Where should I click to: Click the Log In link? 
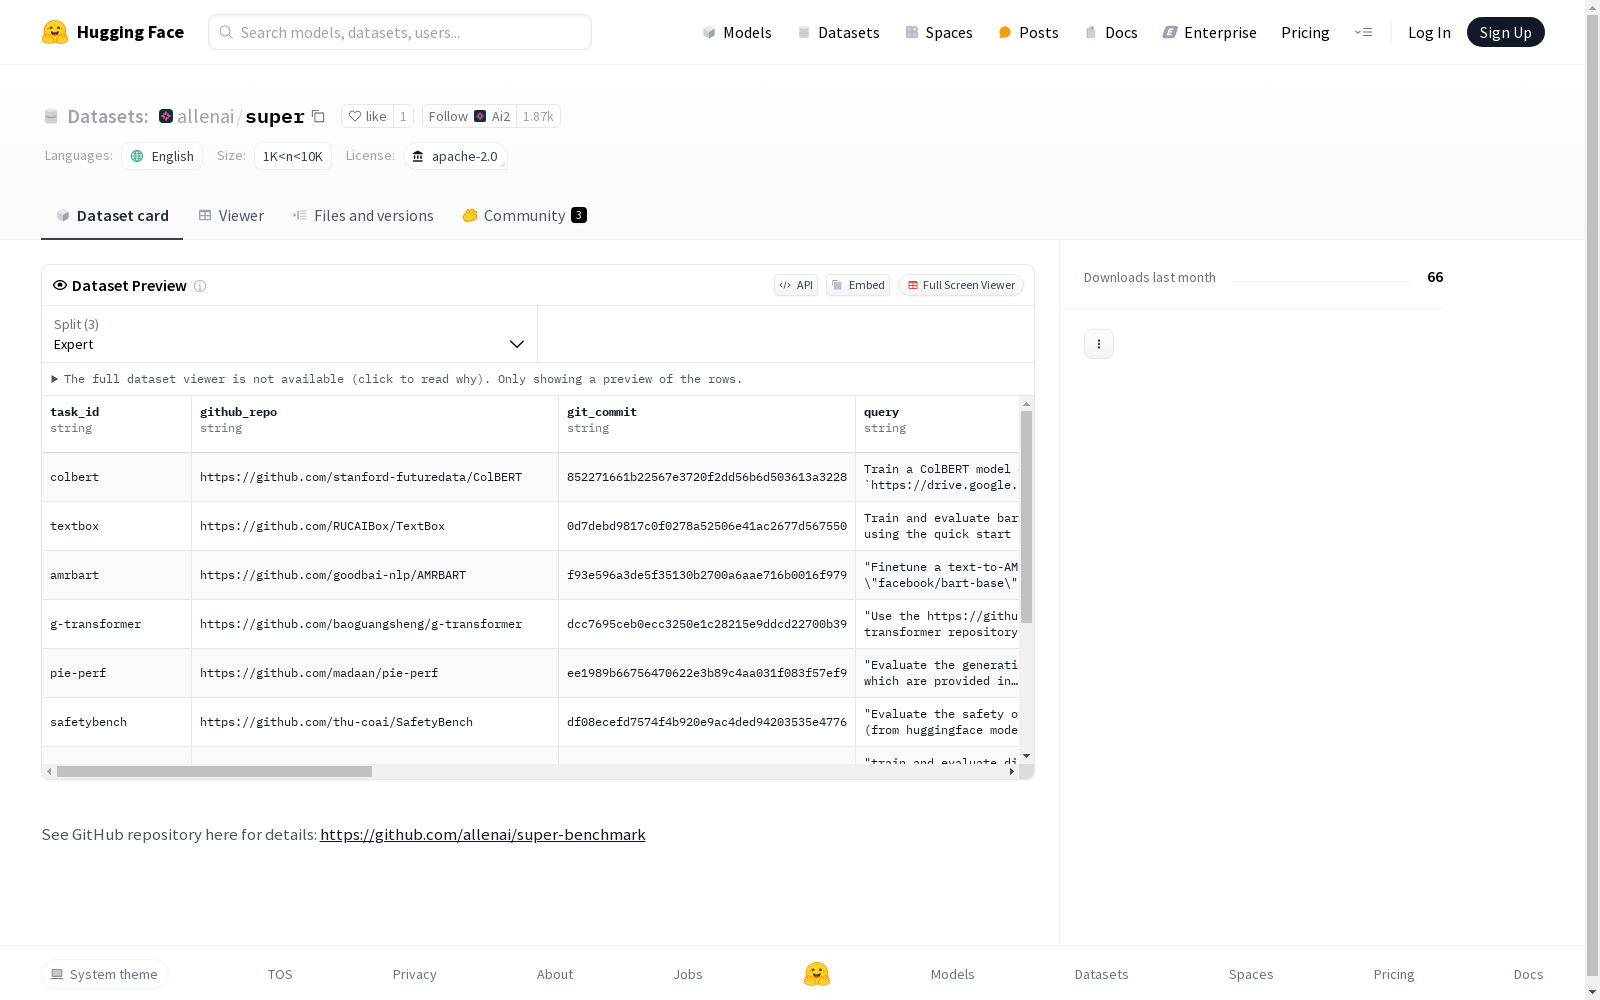point(1429,32)
